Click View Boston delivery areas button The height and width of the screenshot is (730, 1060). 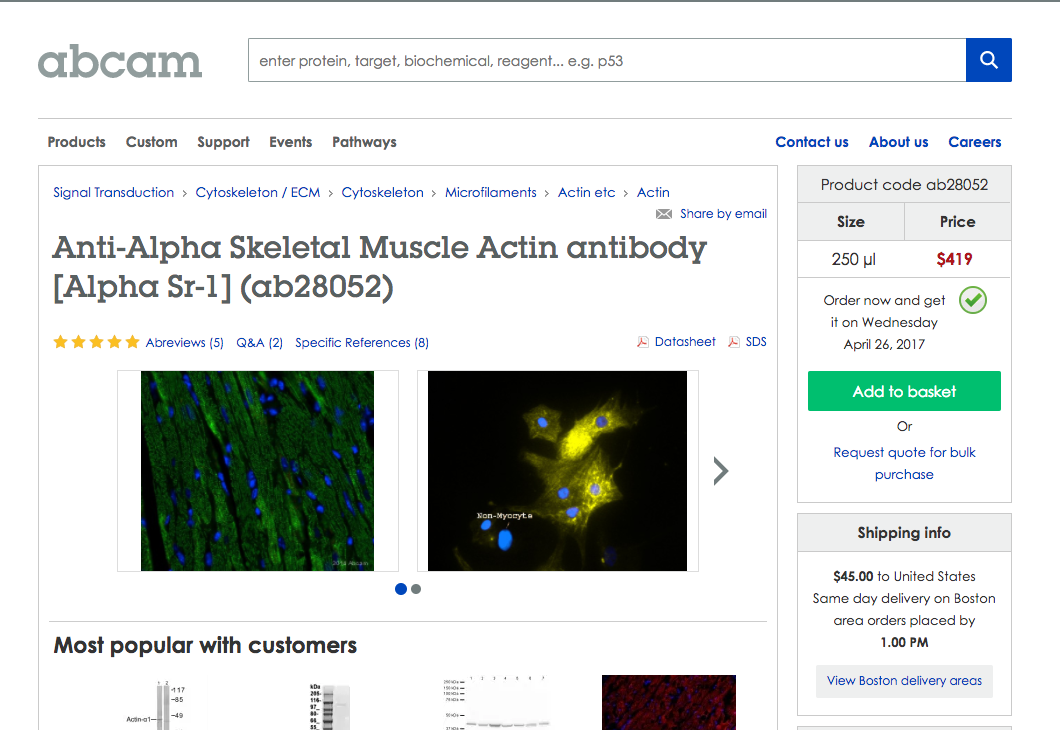905,681
